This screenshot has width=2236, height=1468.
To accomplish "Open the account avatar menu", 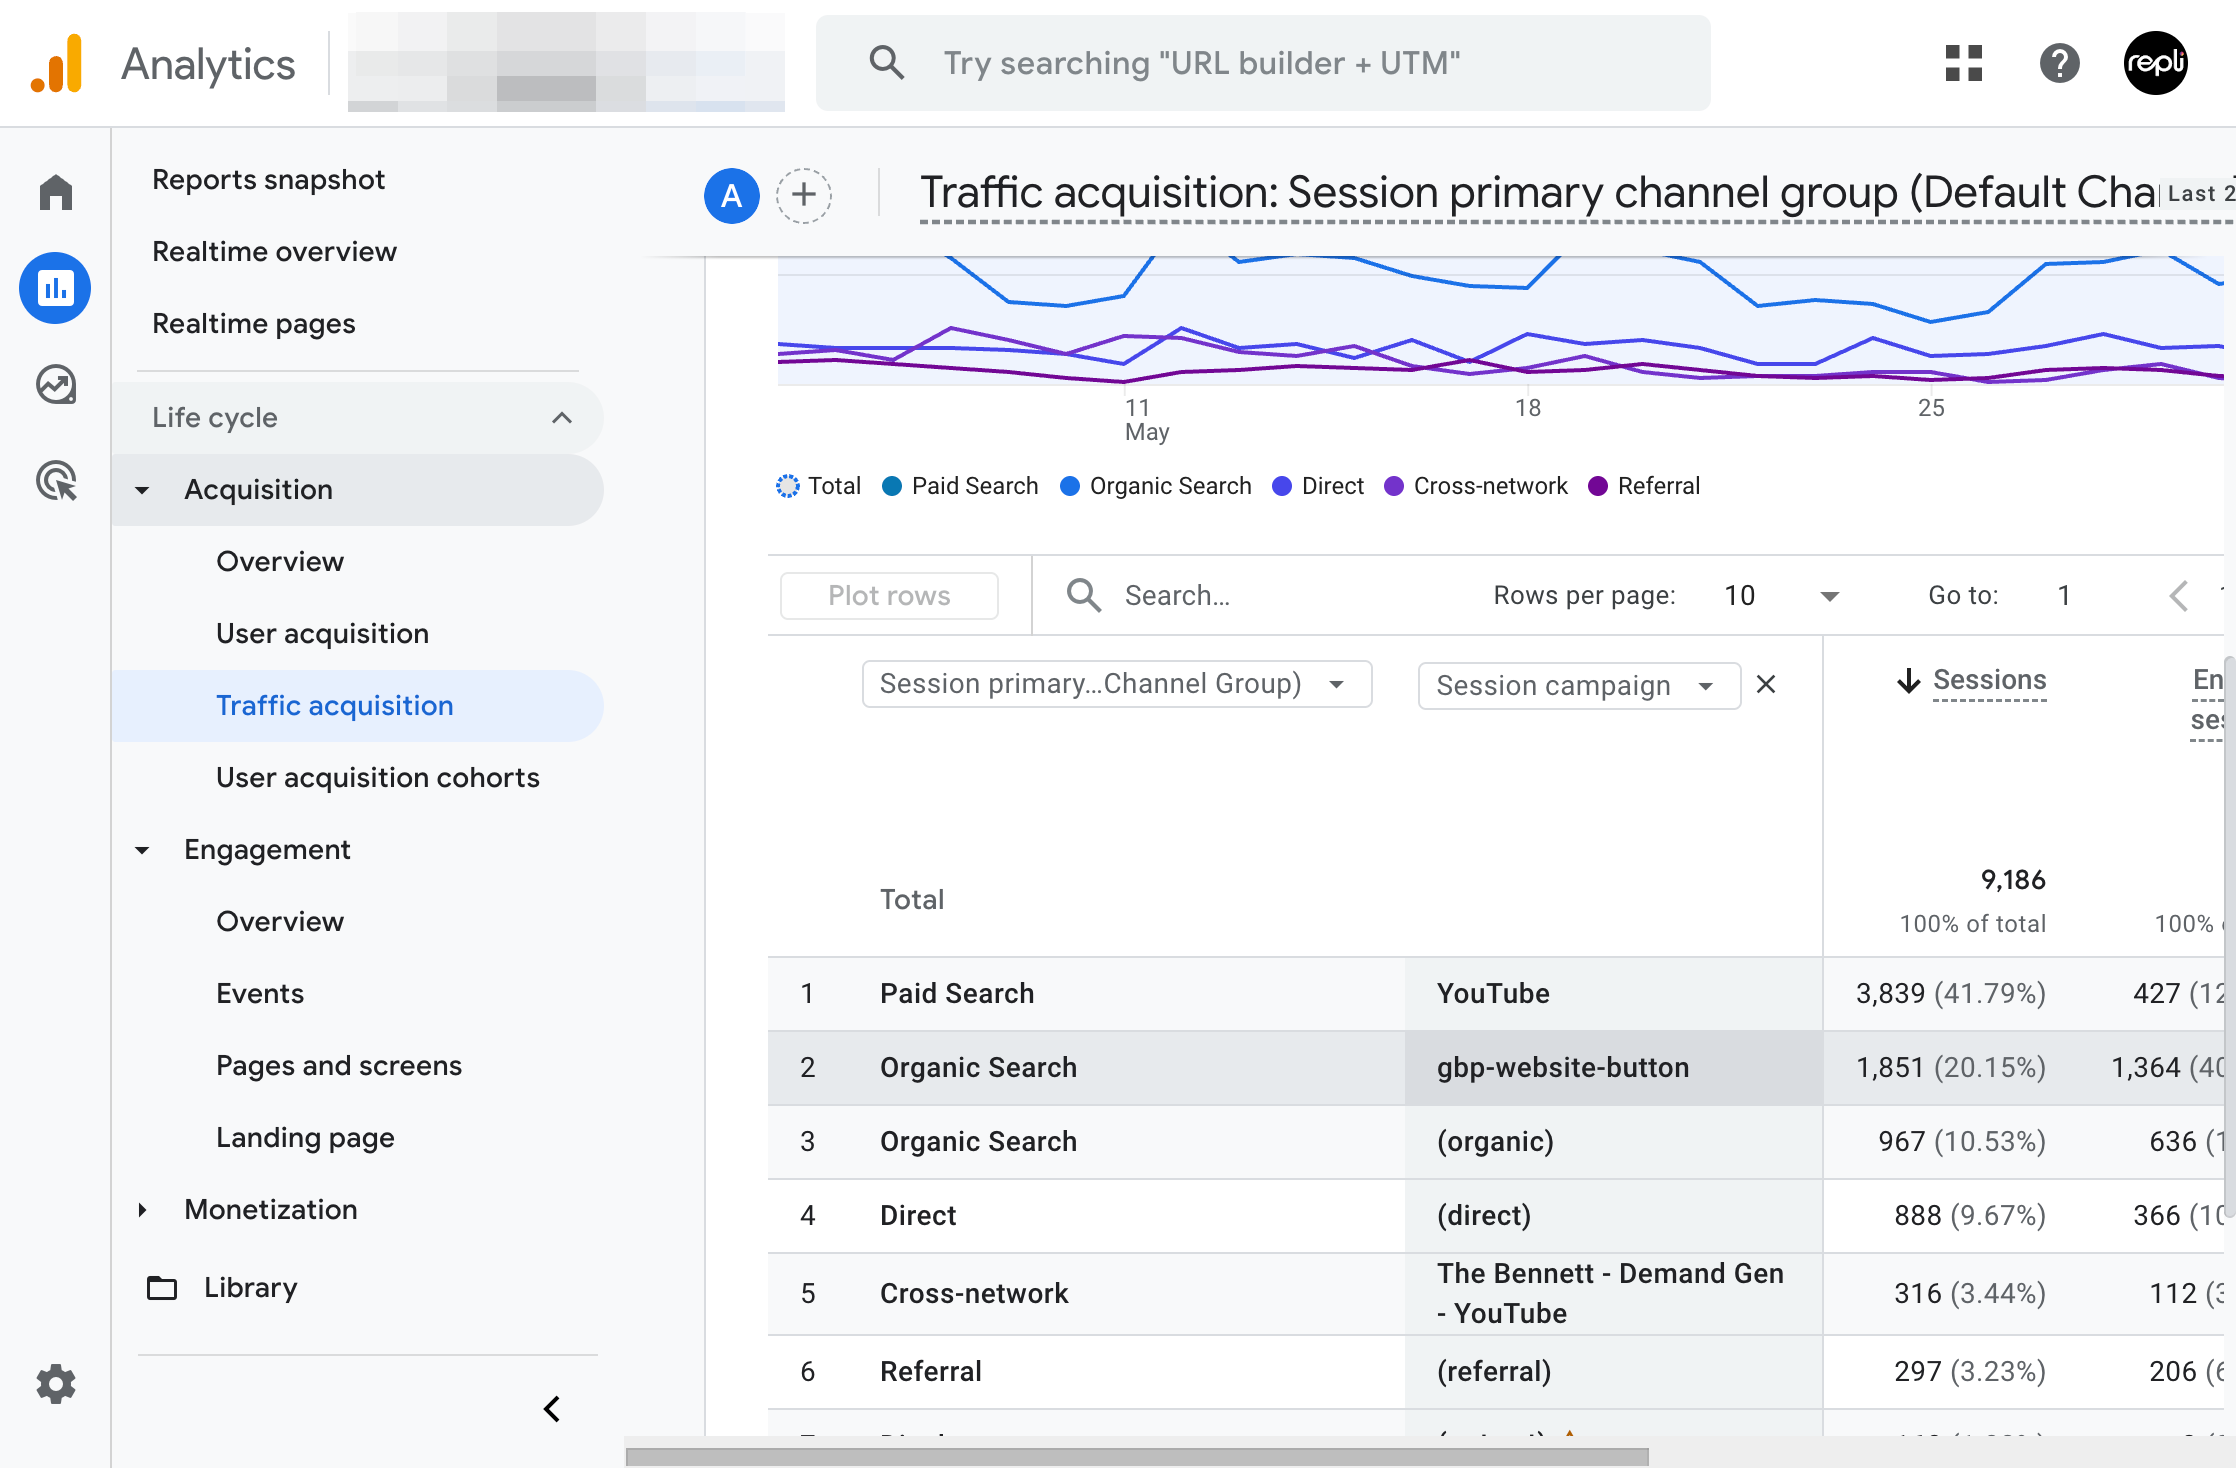I will 2156,63.
